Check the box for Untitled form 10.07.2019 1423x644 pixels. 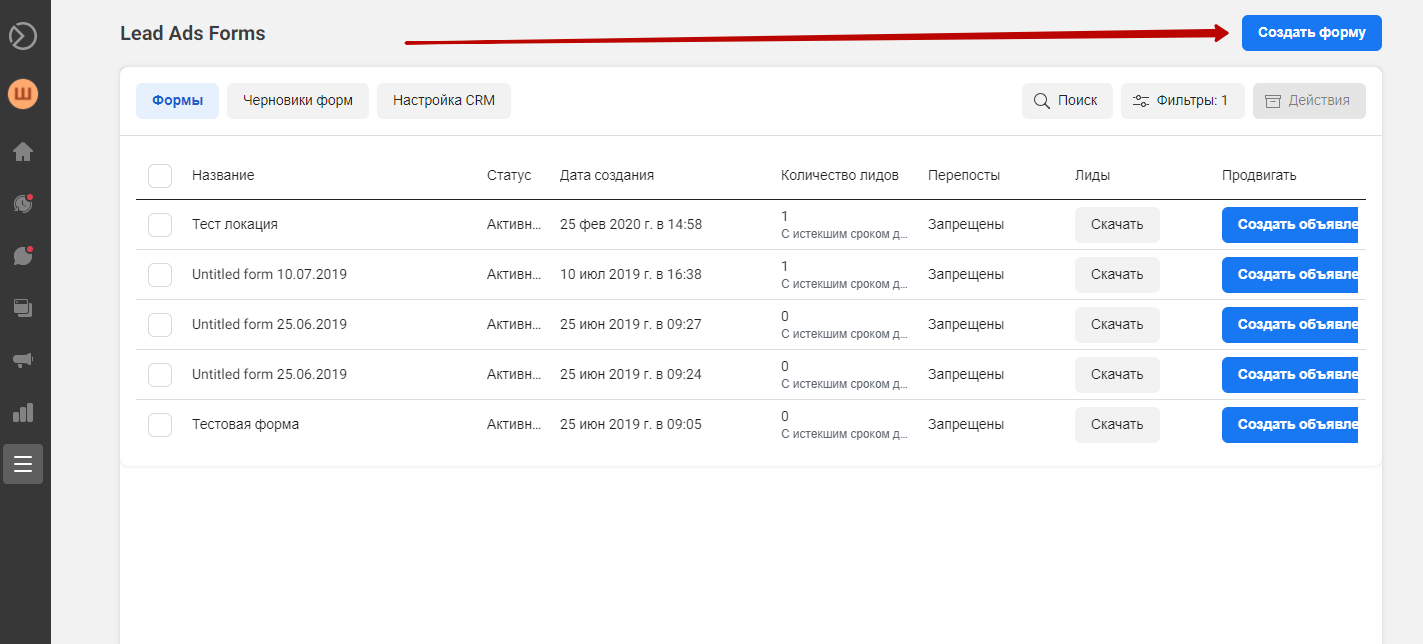click(x=160, y=275)
